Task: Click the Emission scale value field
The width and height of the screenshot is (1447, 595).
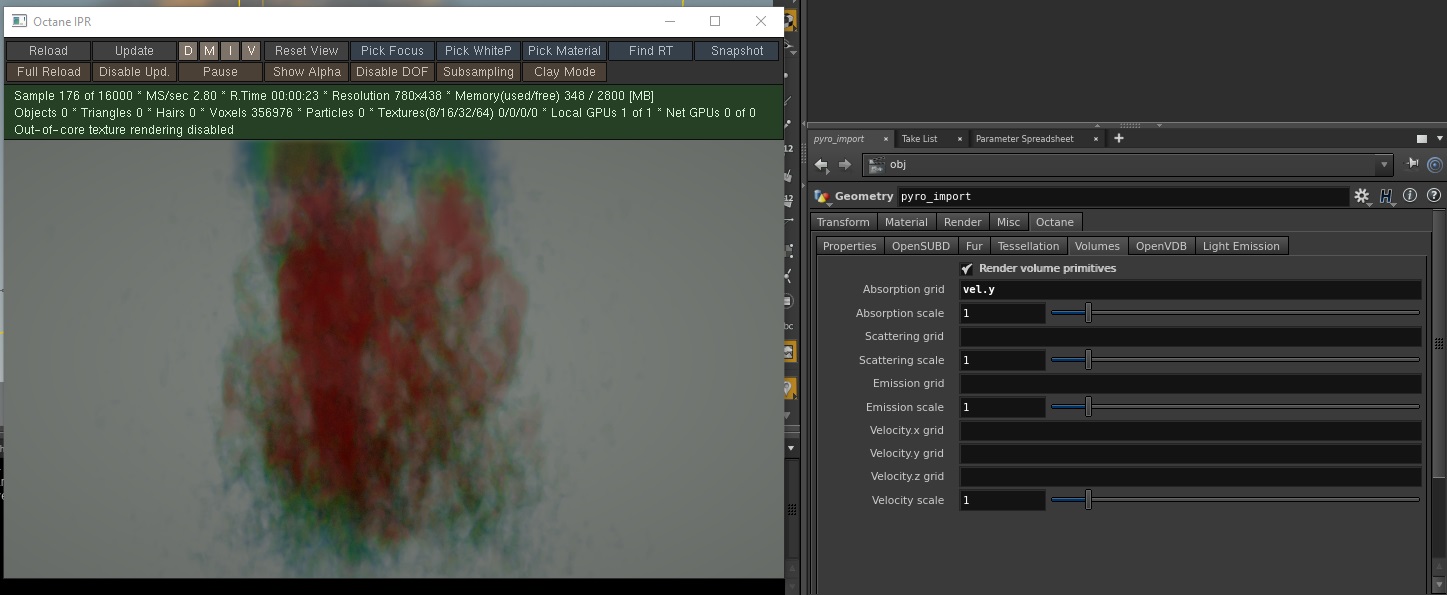Action: point(1002,407)
